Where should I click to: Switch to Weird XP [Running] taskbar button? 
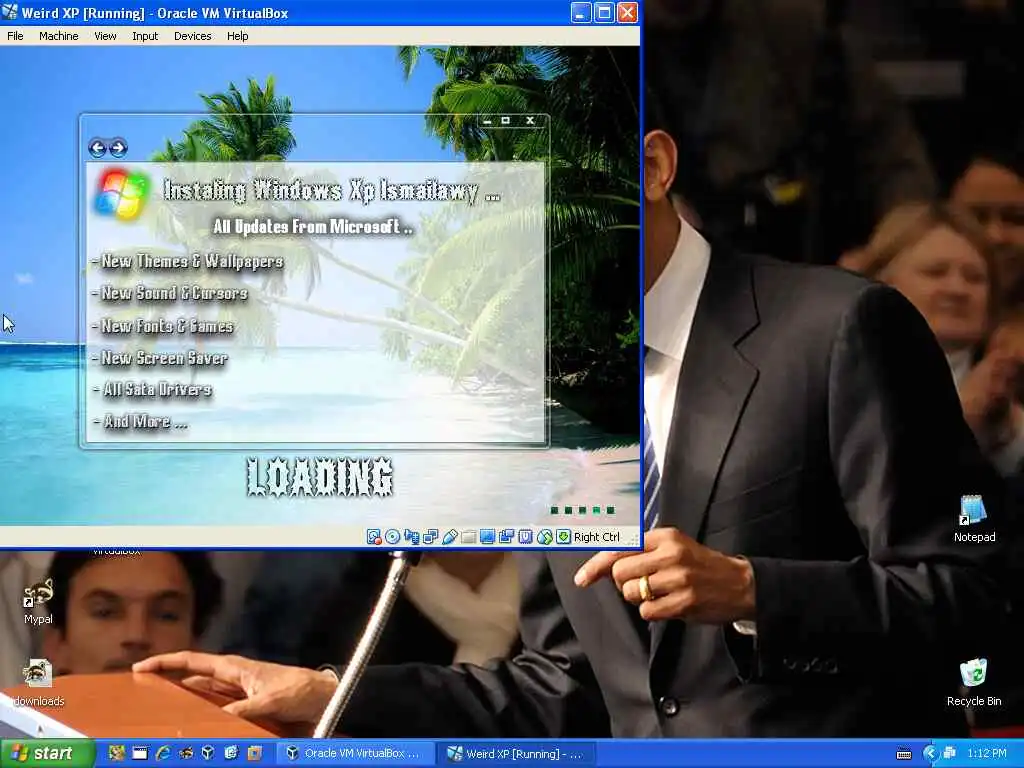tap(515, 753)
